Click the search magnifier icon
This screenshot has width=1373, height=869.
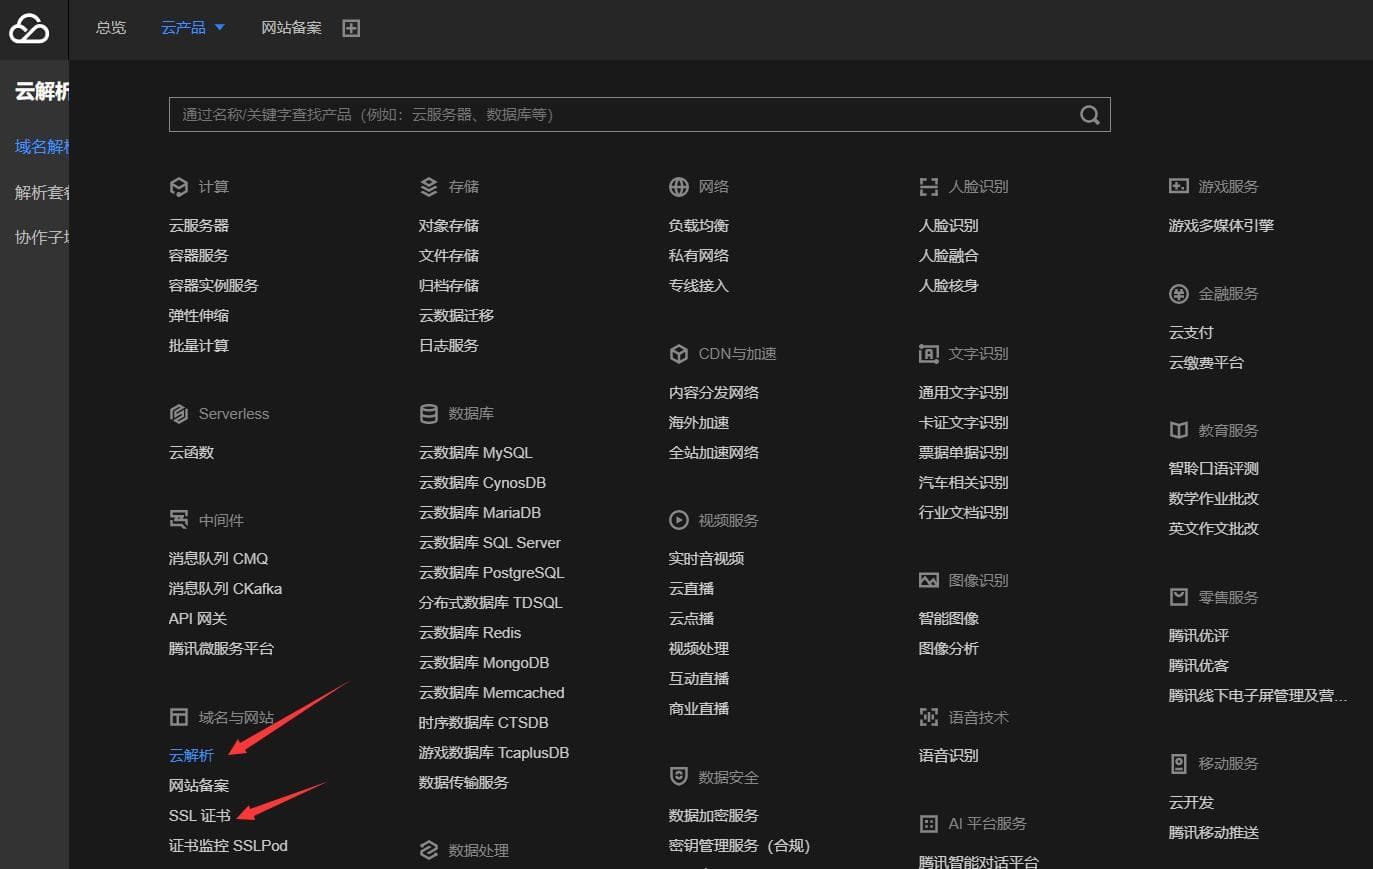click(1090, 115)
